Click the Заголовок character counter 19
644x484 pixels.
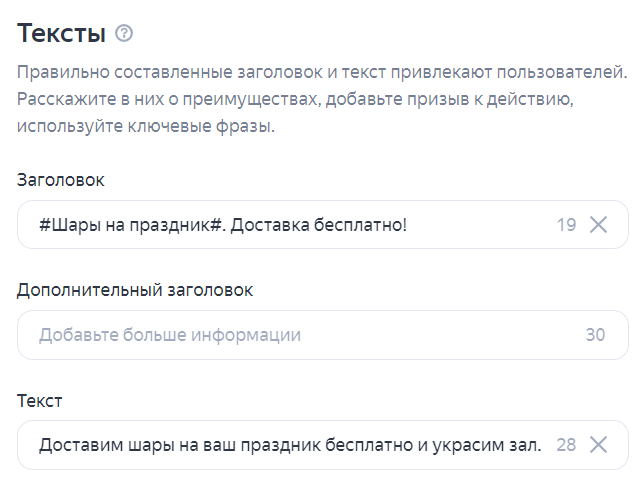566,225
